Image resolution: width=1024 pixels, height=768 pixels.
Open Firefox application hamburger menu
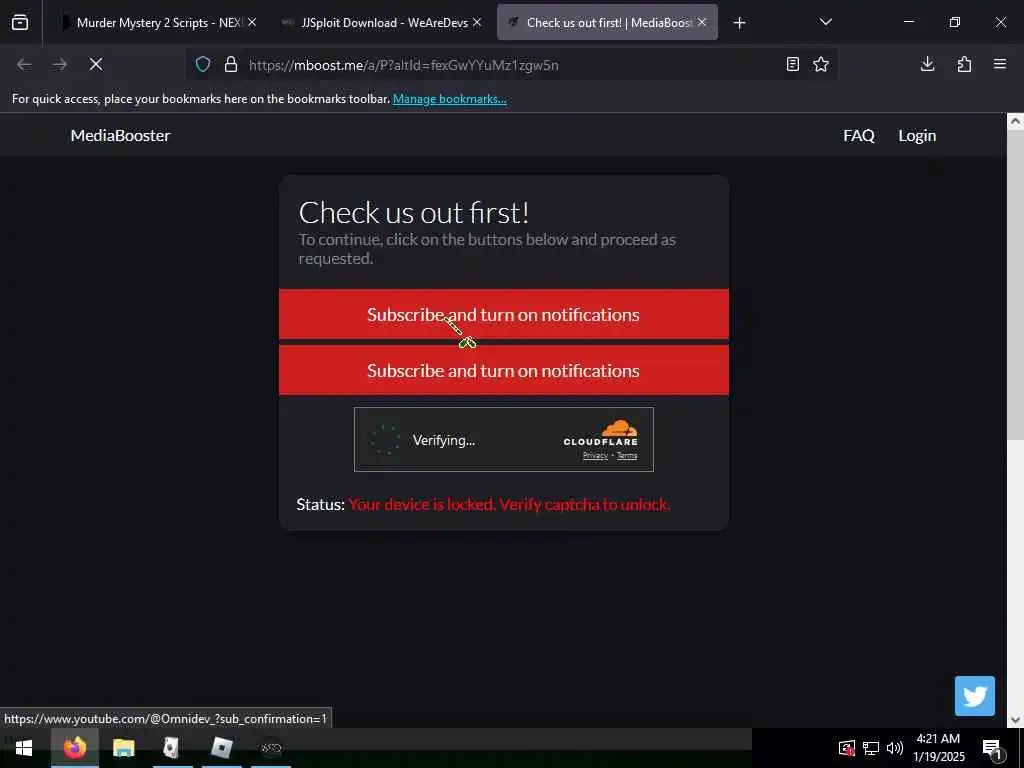click(1000, 64)
